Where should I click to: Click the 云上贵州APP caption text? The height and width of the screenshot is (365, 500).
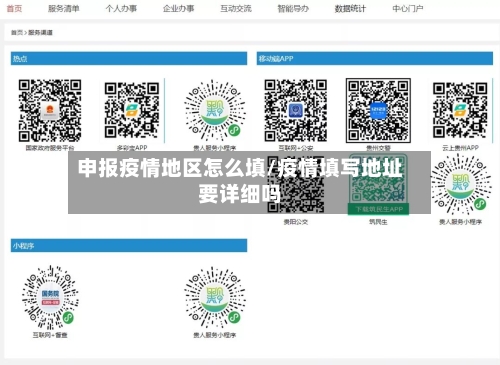tap(460, 148)
